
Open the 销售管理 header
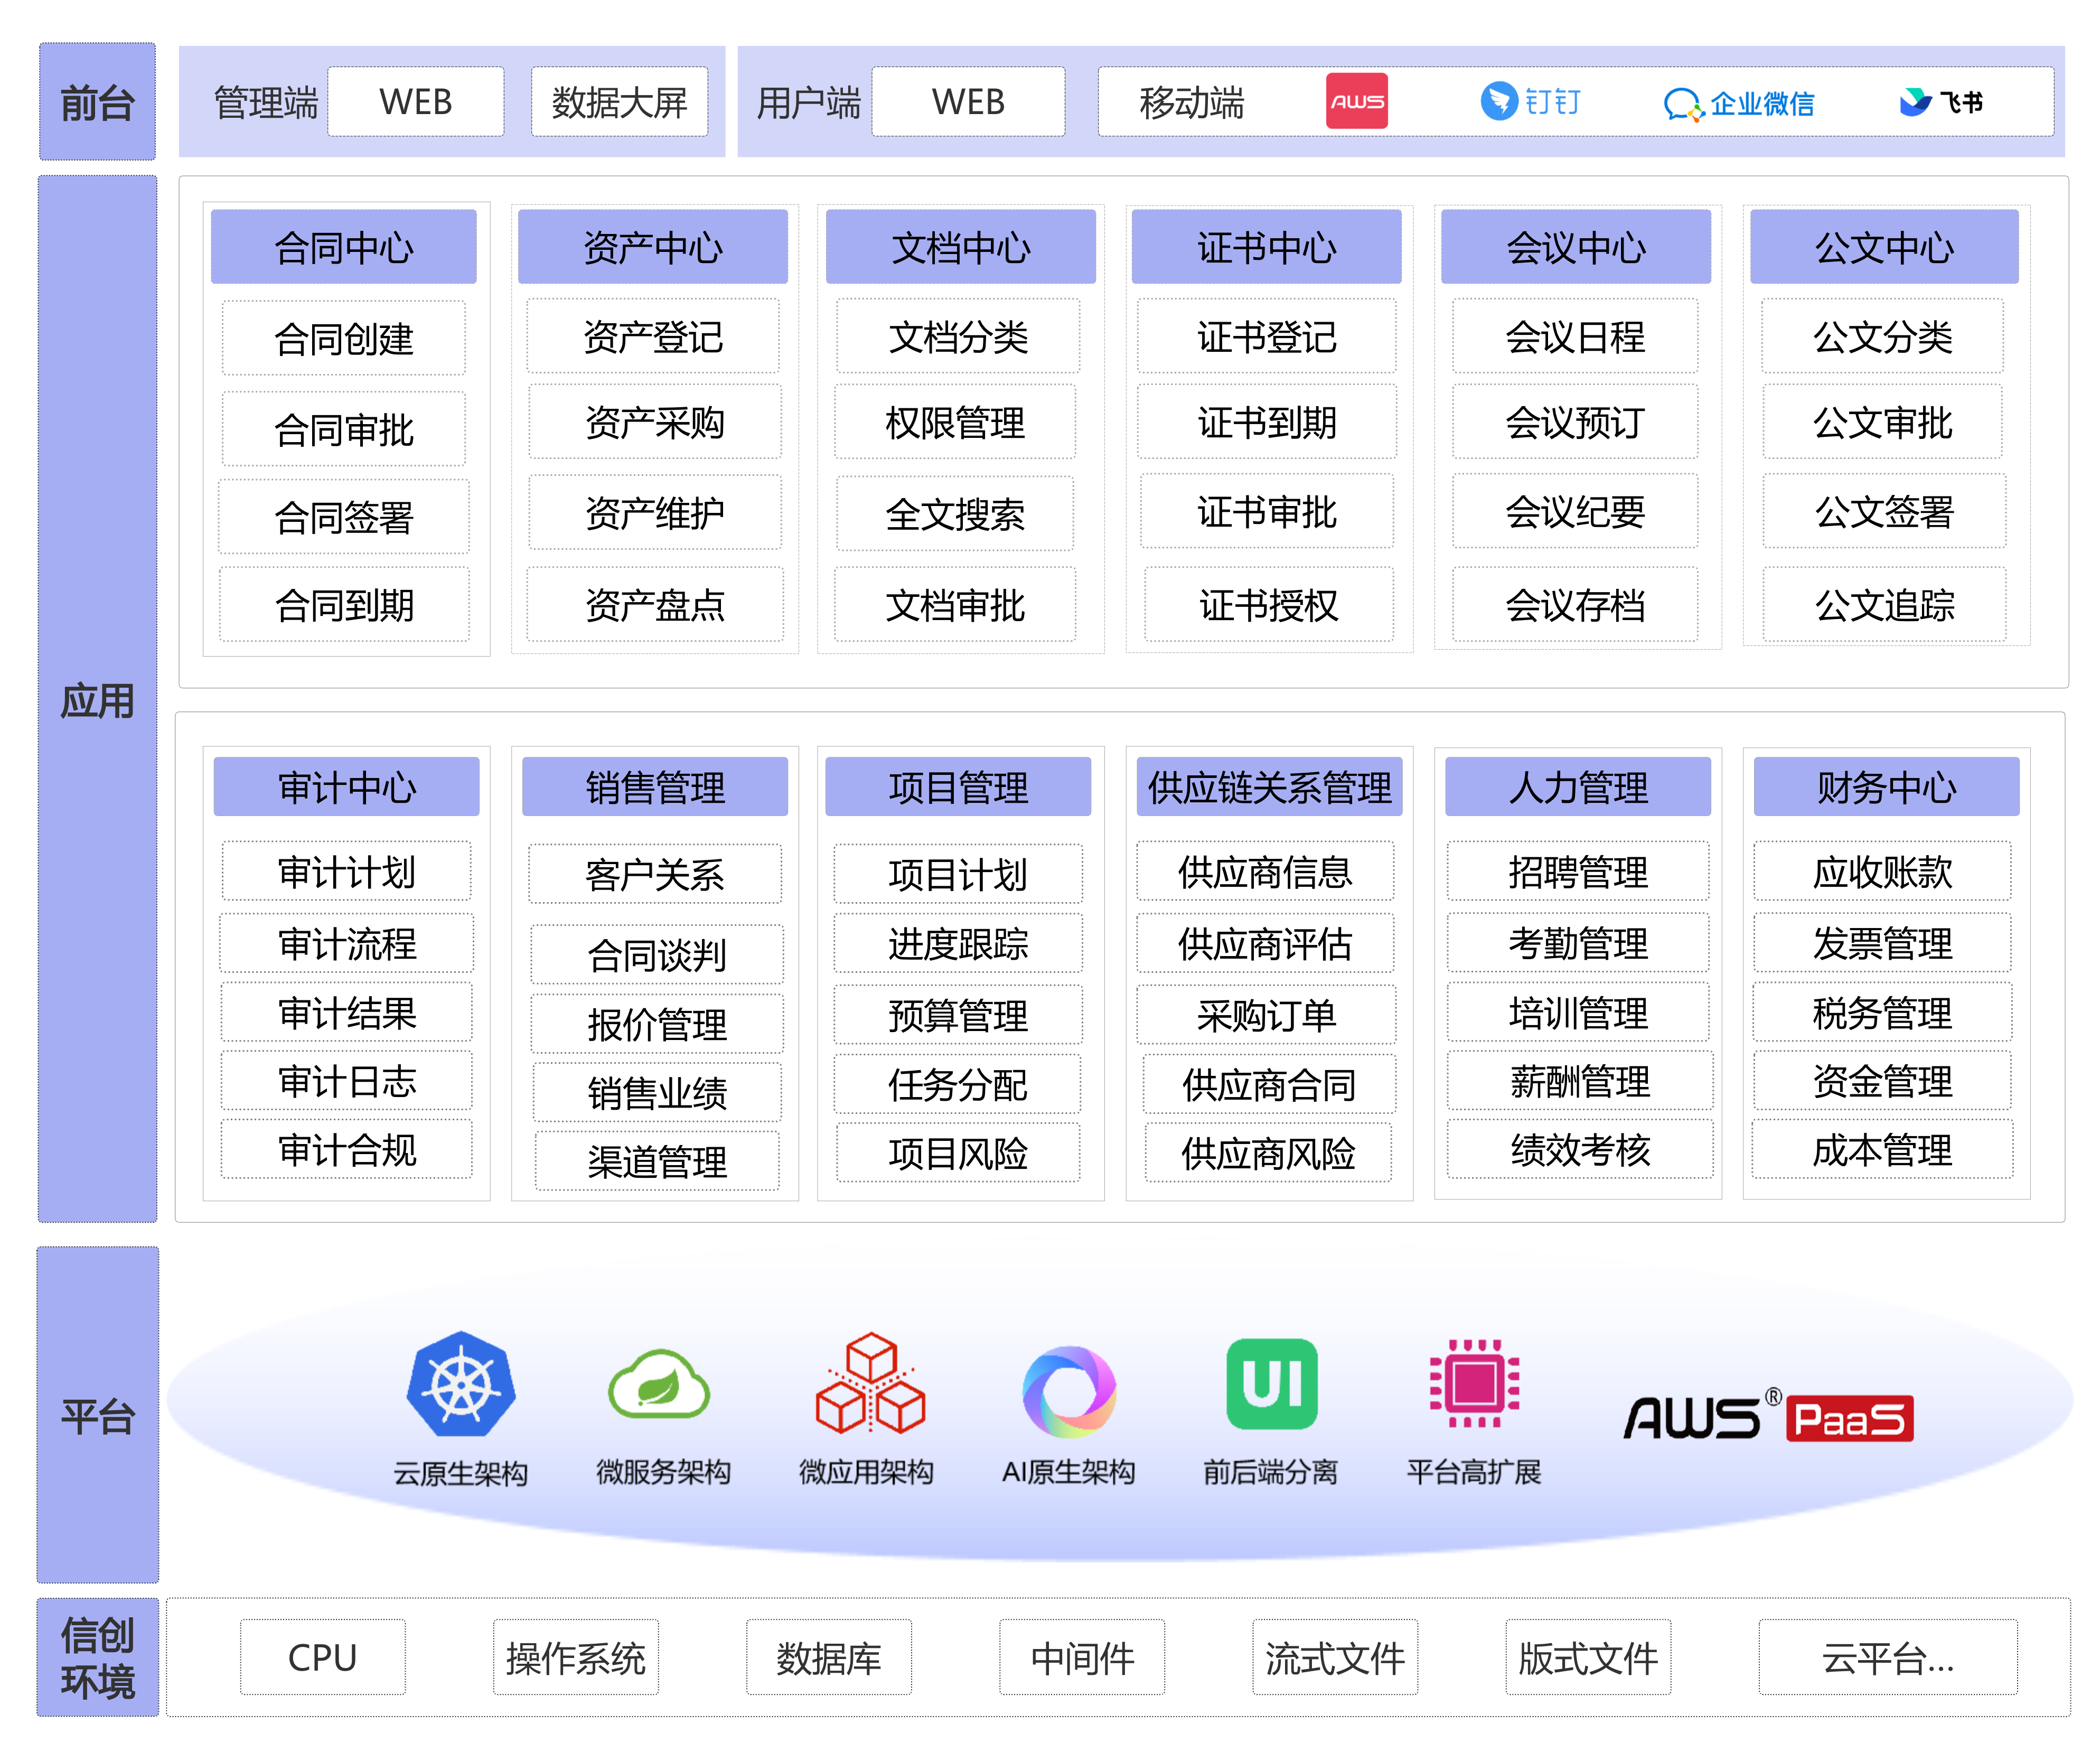click(655, 787)
